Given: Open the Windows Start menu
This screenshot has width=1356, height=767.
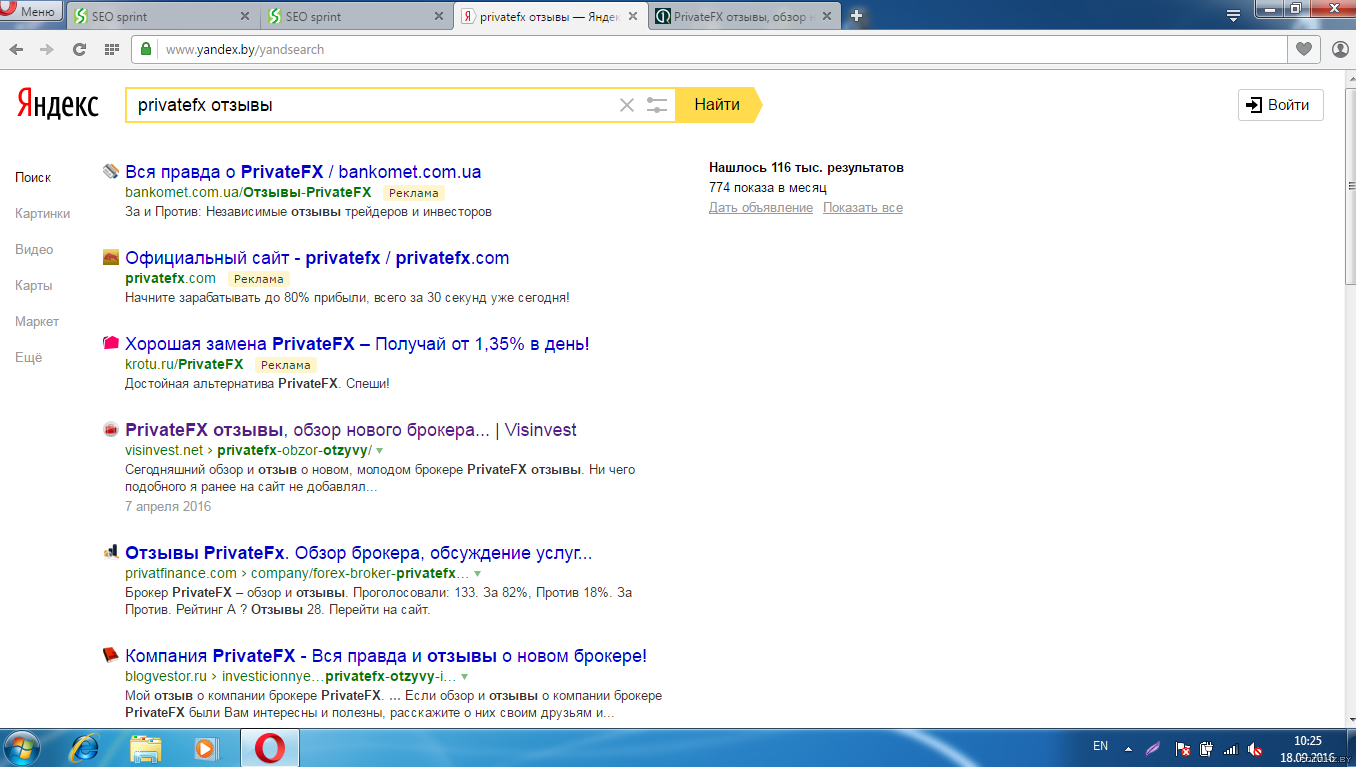Looking at the screenshot, I should tap(21, 747).
